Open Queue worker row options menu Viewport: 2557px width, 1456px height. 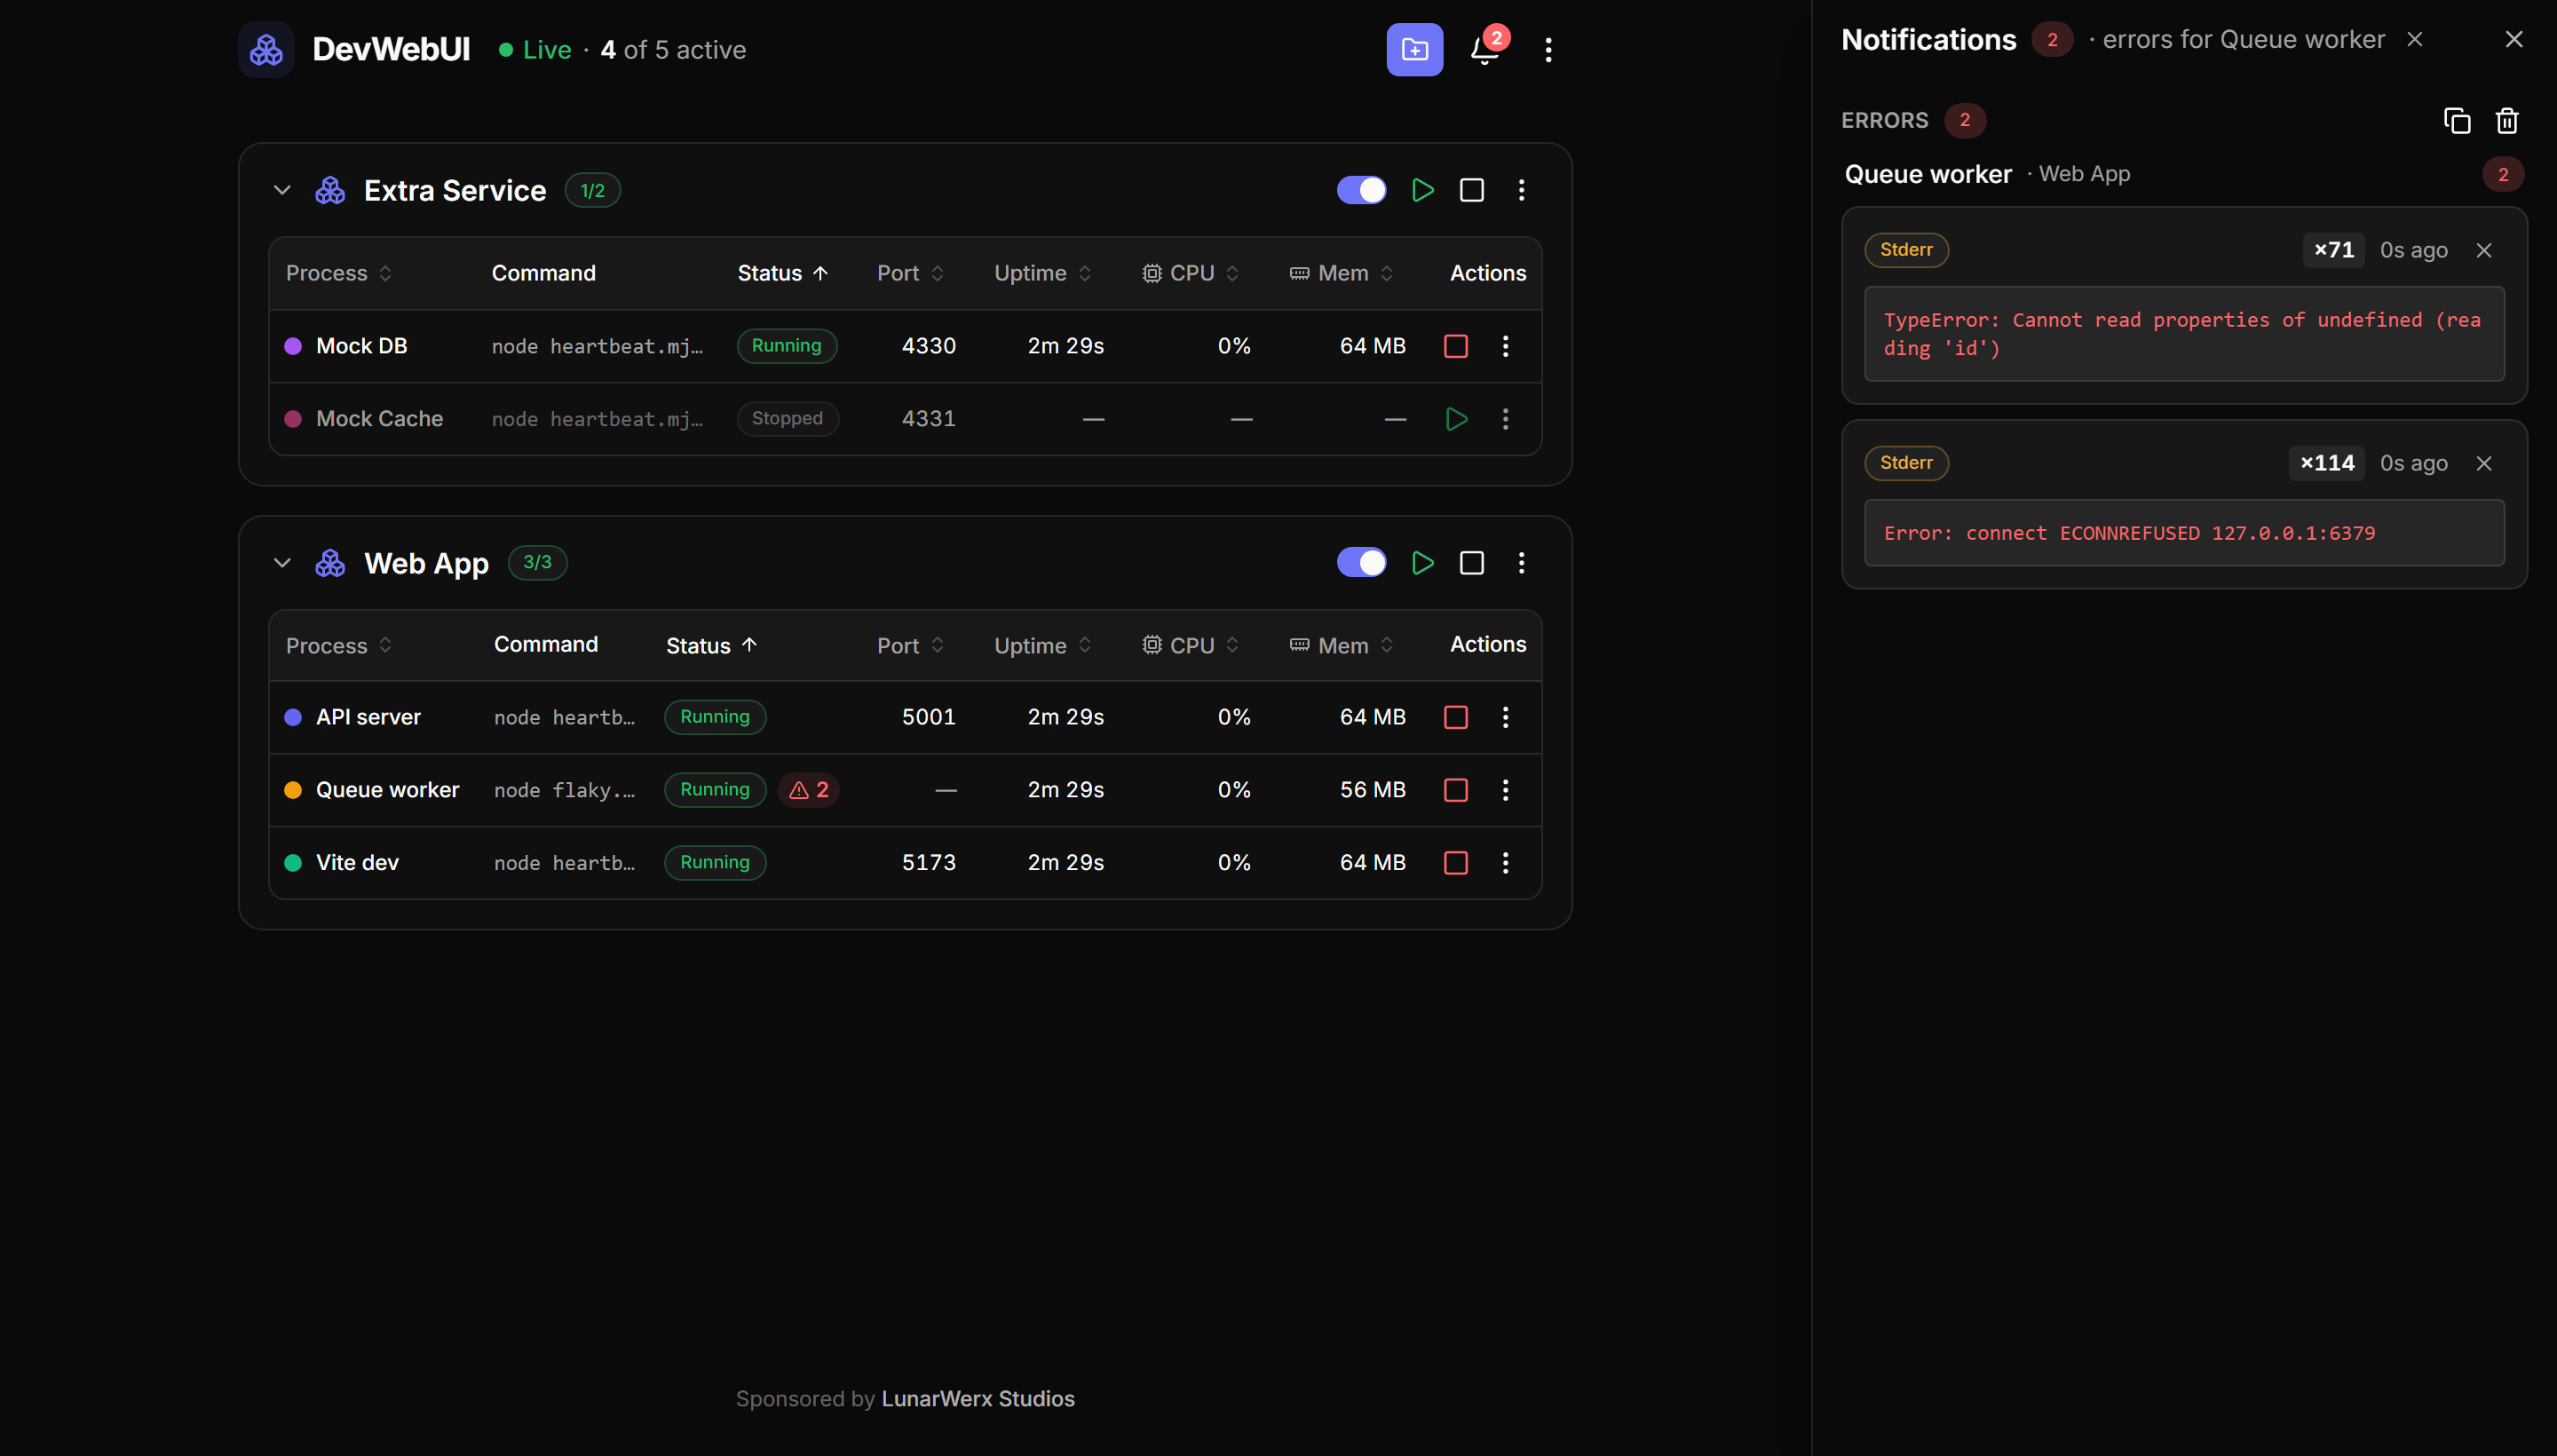point(1505,790)
